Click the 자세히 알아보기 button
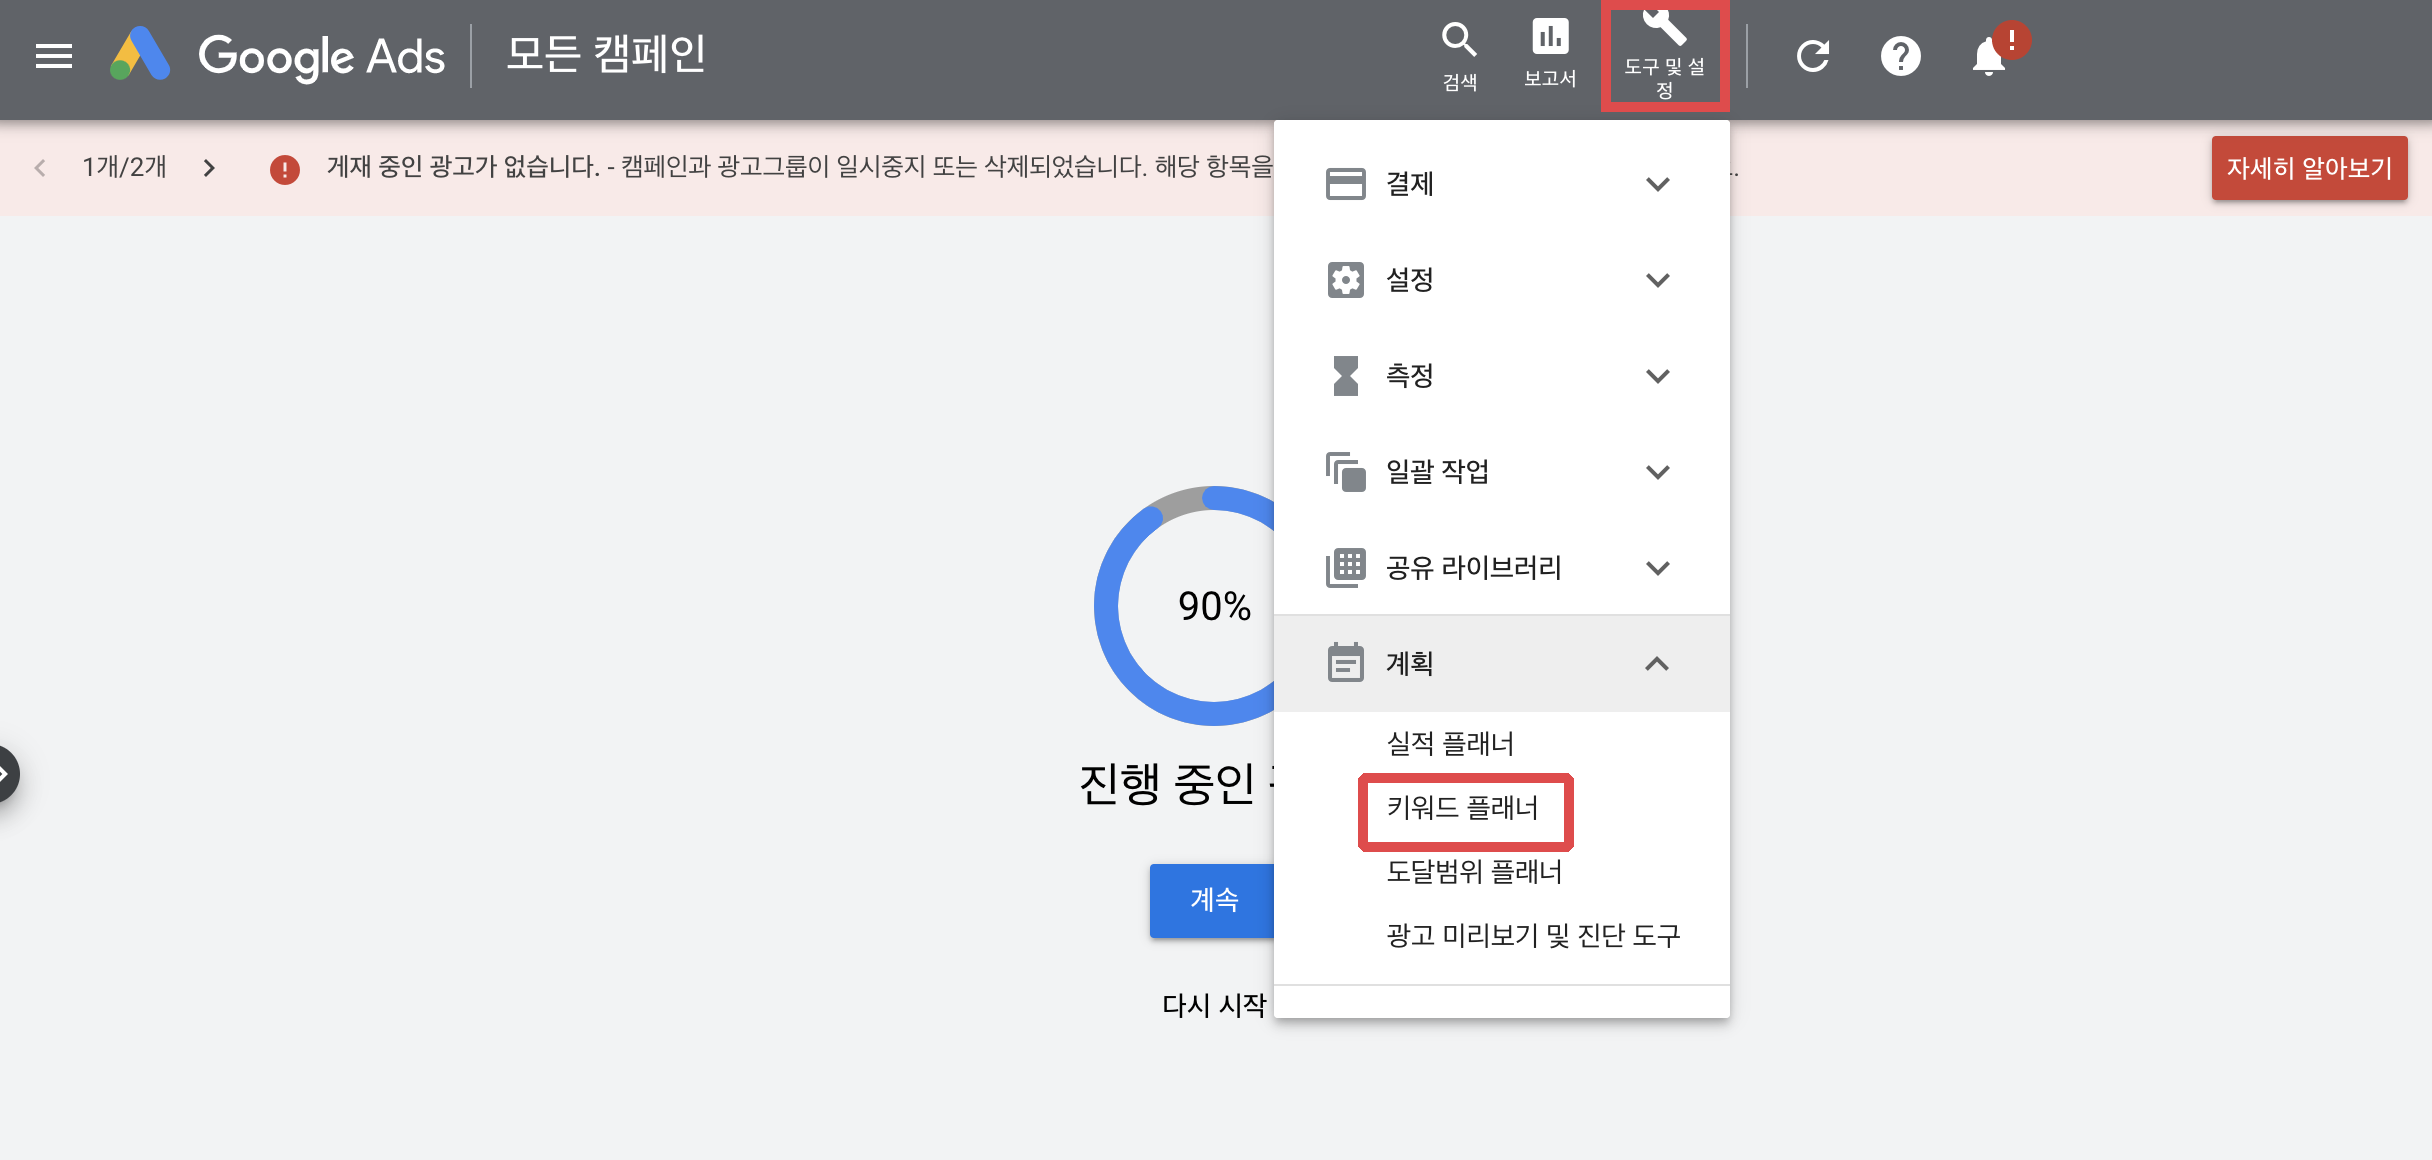Image resolution: width=2432 pixels, height=1160 pixels. coord(2308,168)
